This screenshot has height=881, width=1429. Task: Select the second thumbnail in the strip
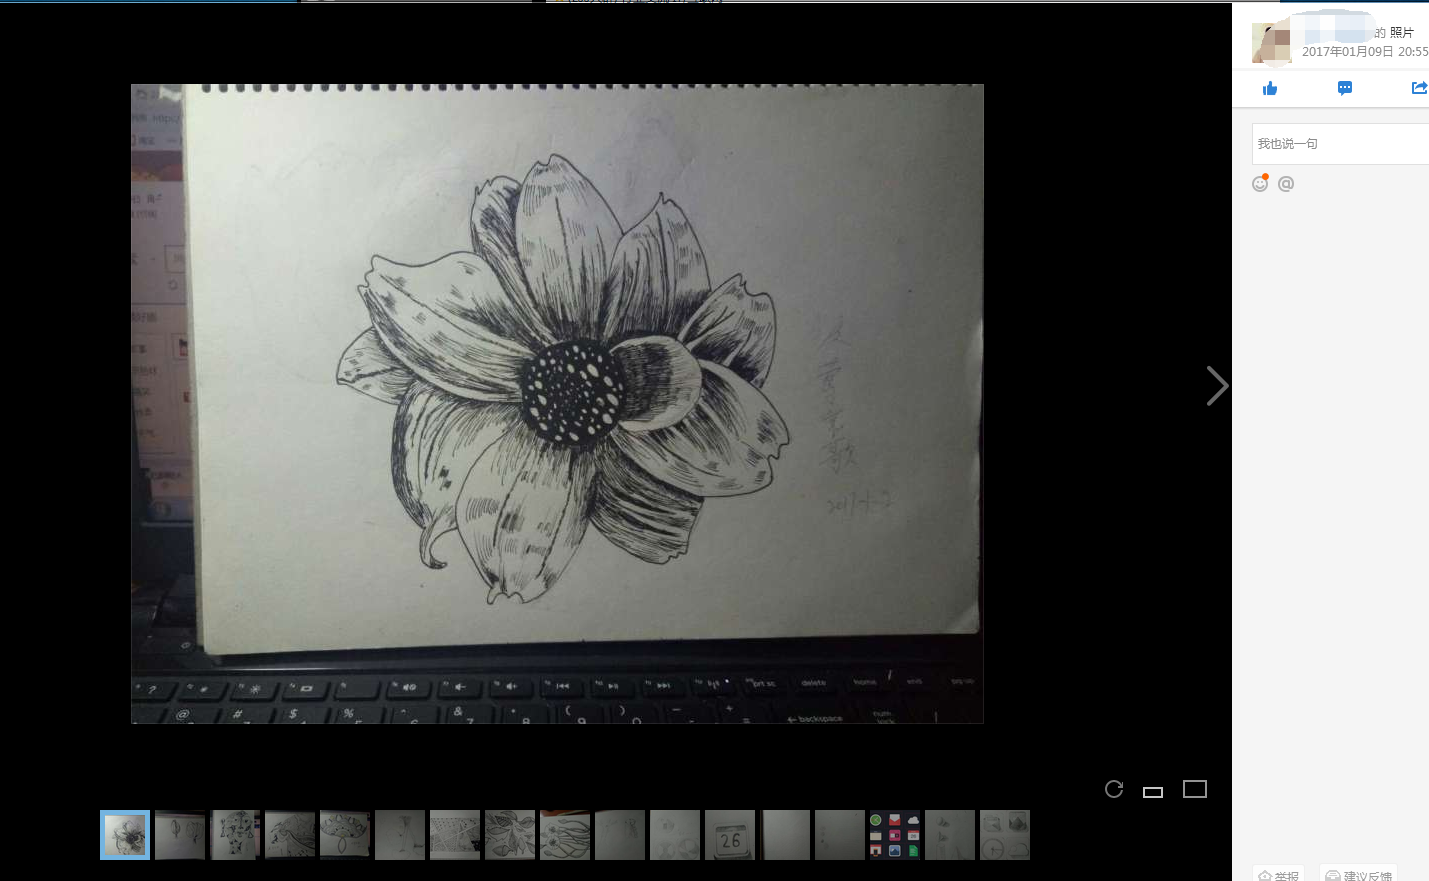click(x=180, y=835)
